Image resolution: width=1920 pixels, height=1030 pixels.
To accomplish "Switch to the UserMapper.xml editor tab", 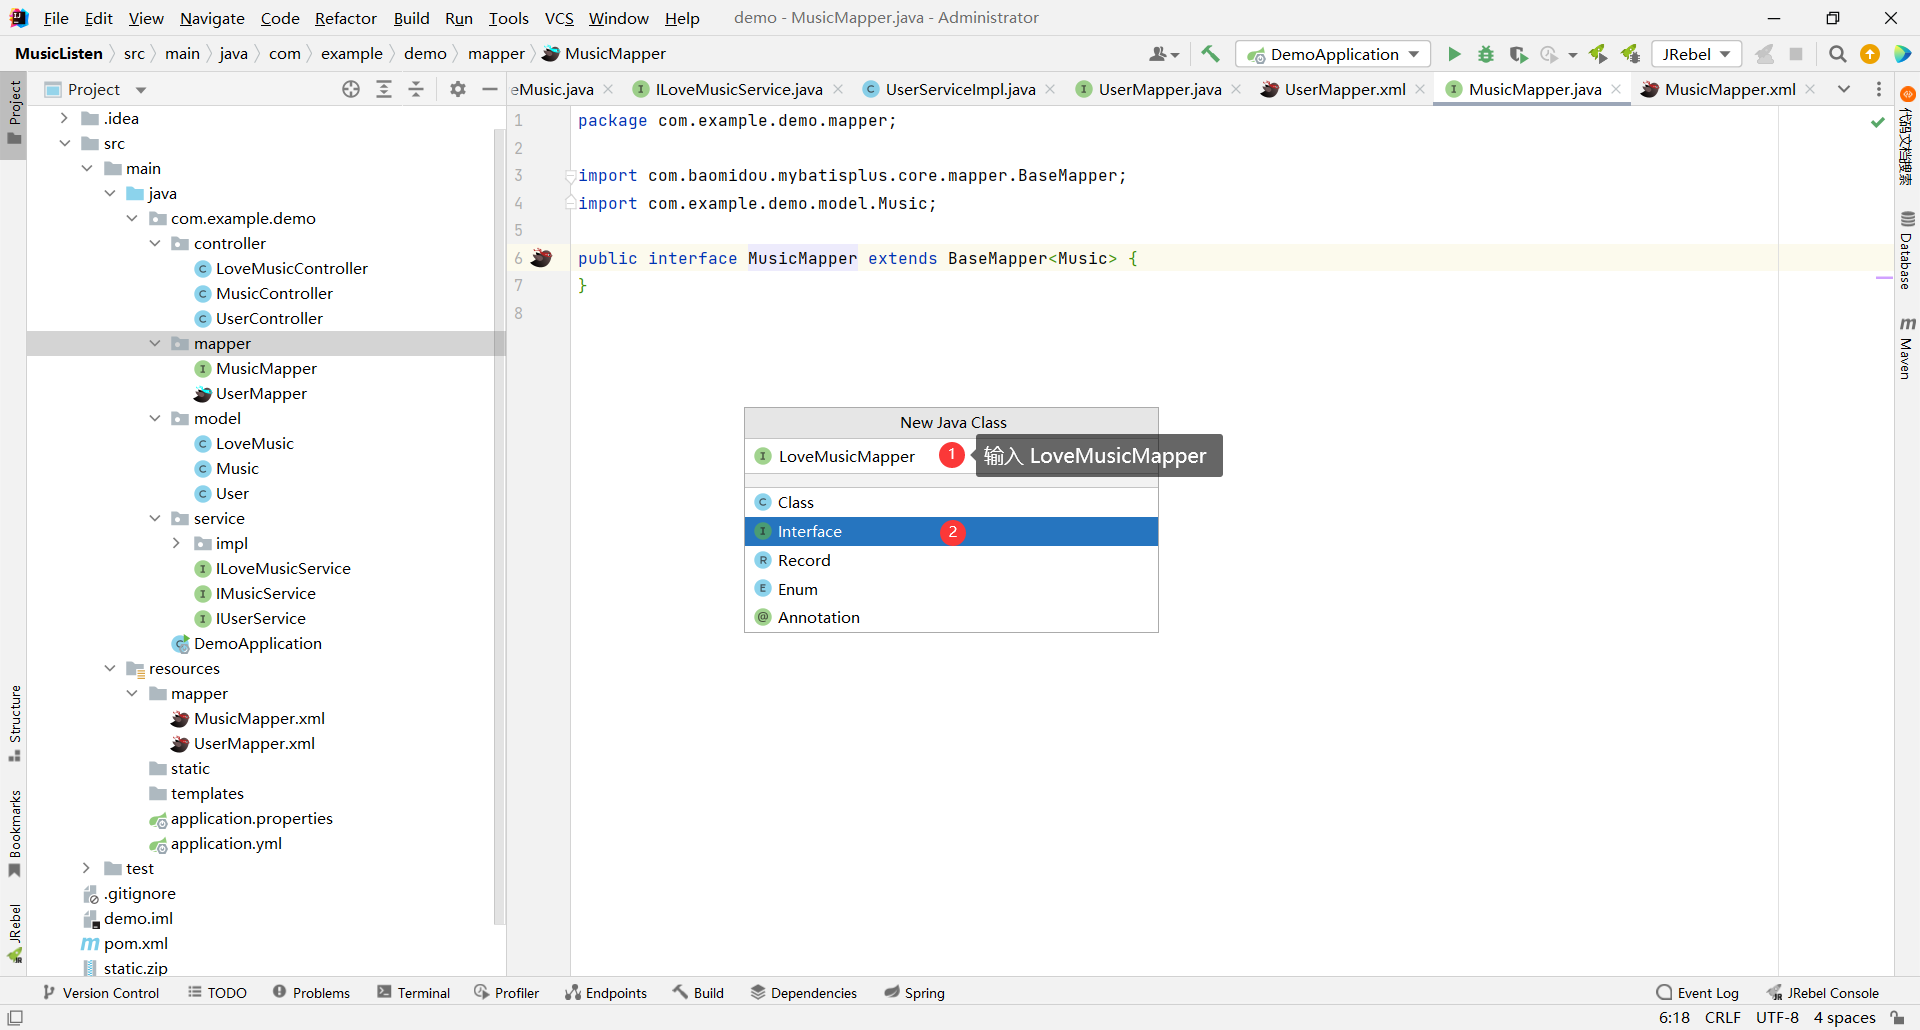I will coord(1344,89).
